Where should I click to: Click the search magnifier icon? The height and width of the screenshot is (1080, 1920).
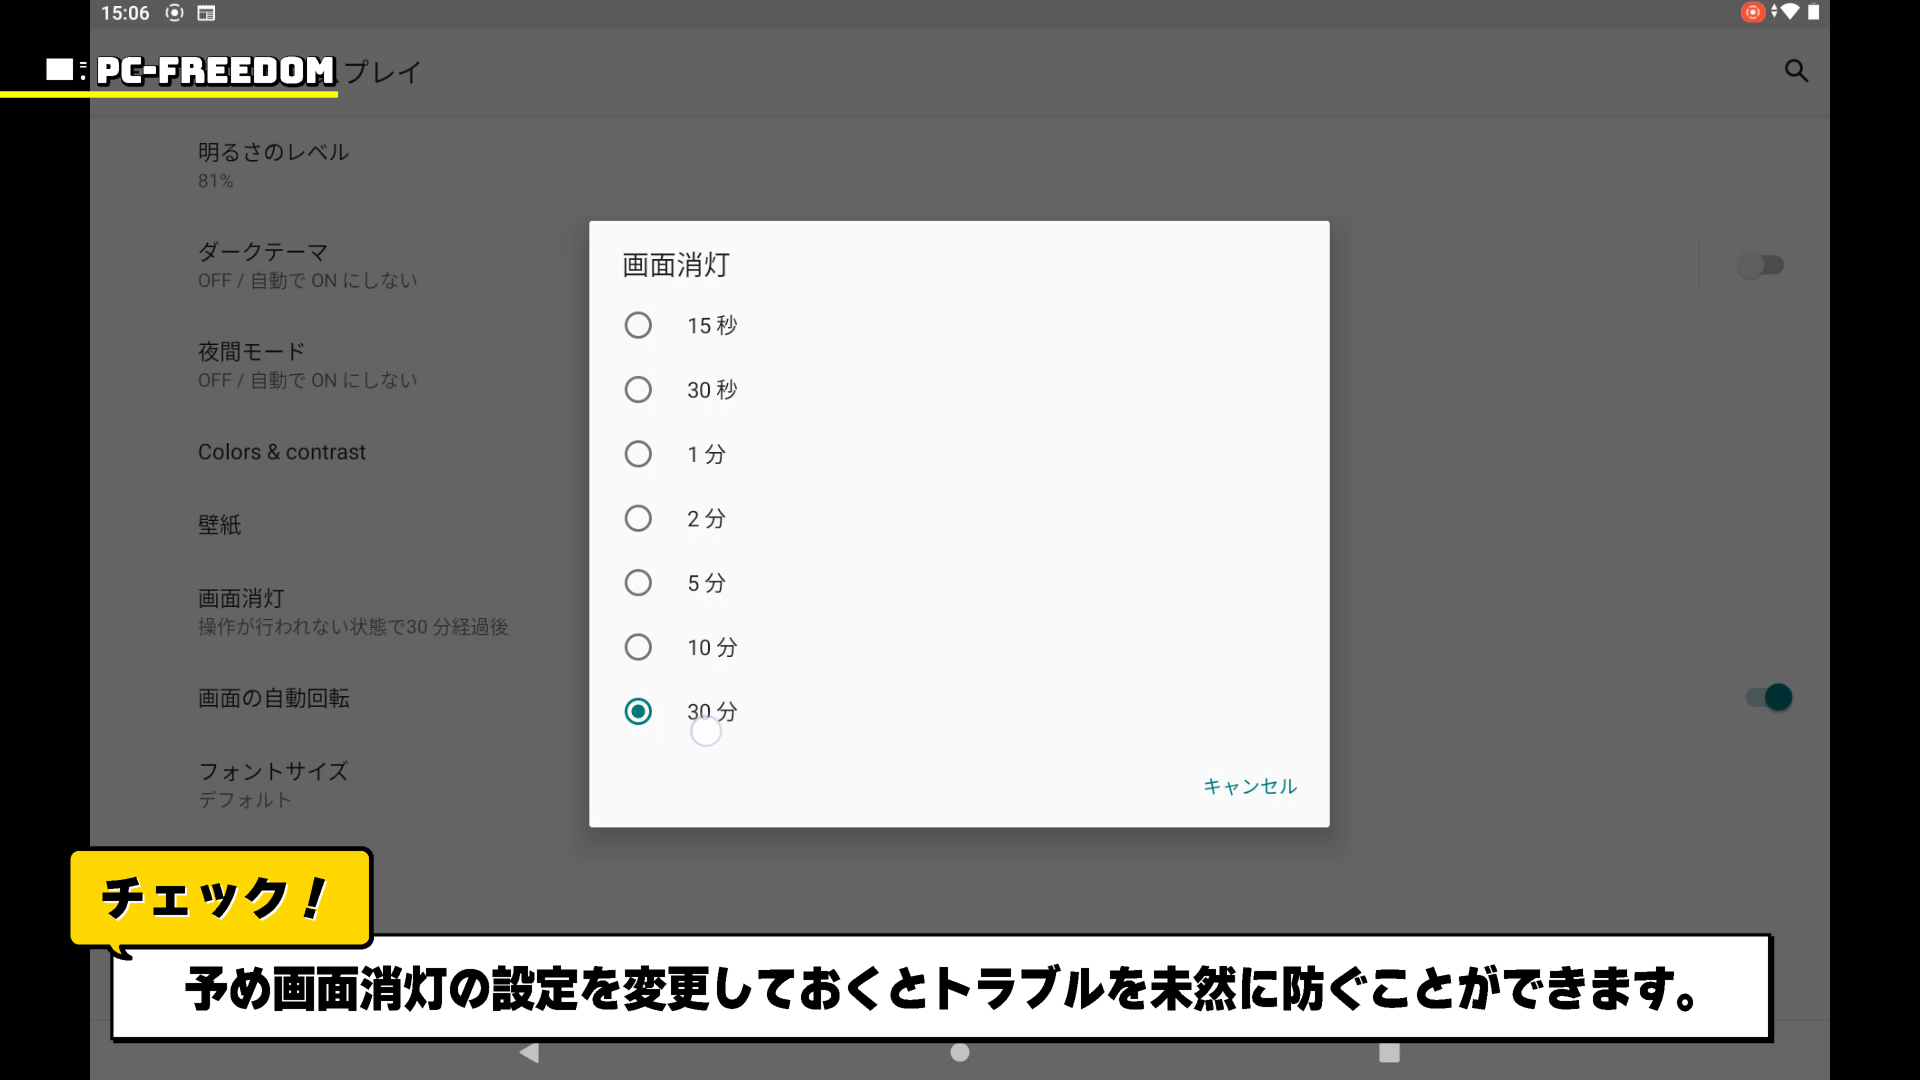[1796, 71]
